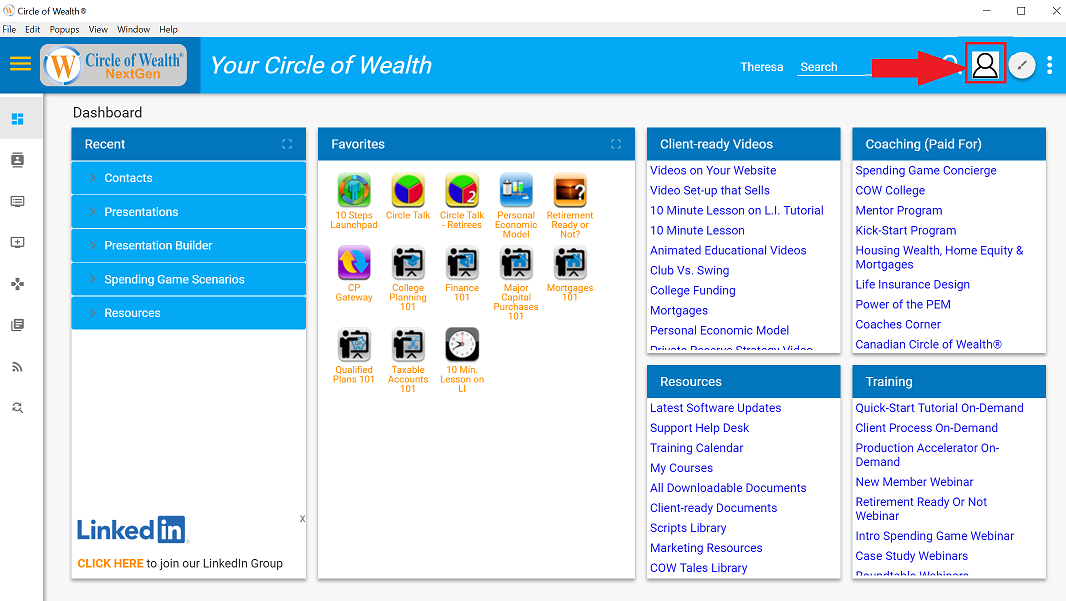Expand the Presentation Builder section
This screenshot has height=601, width=1066.
pyautogui.click(x=188, y=245)
